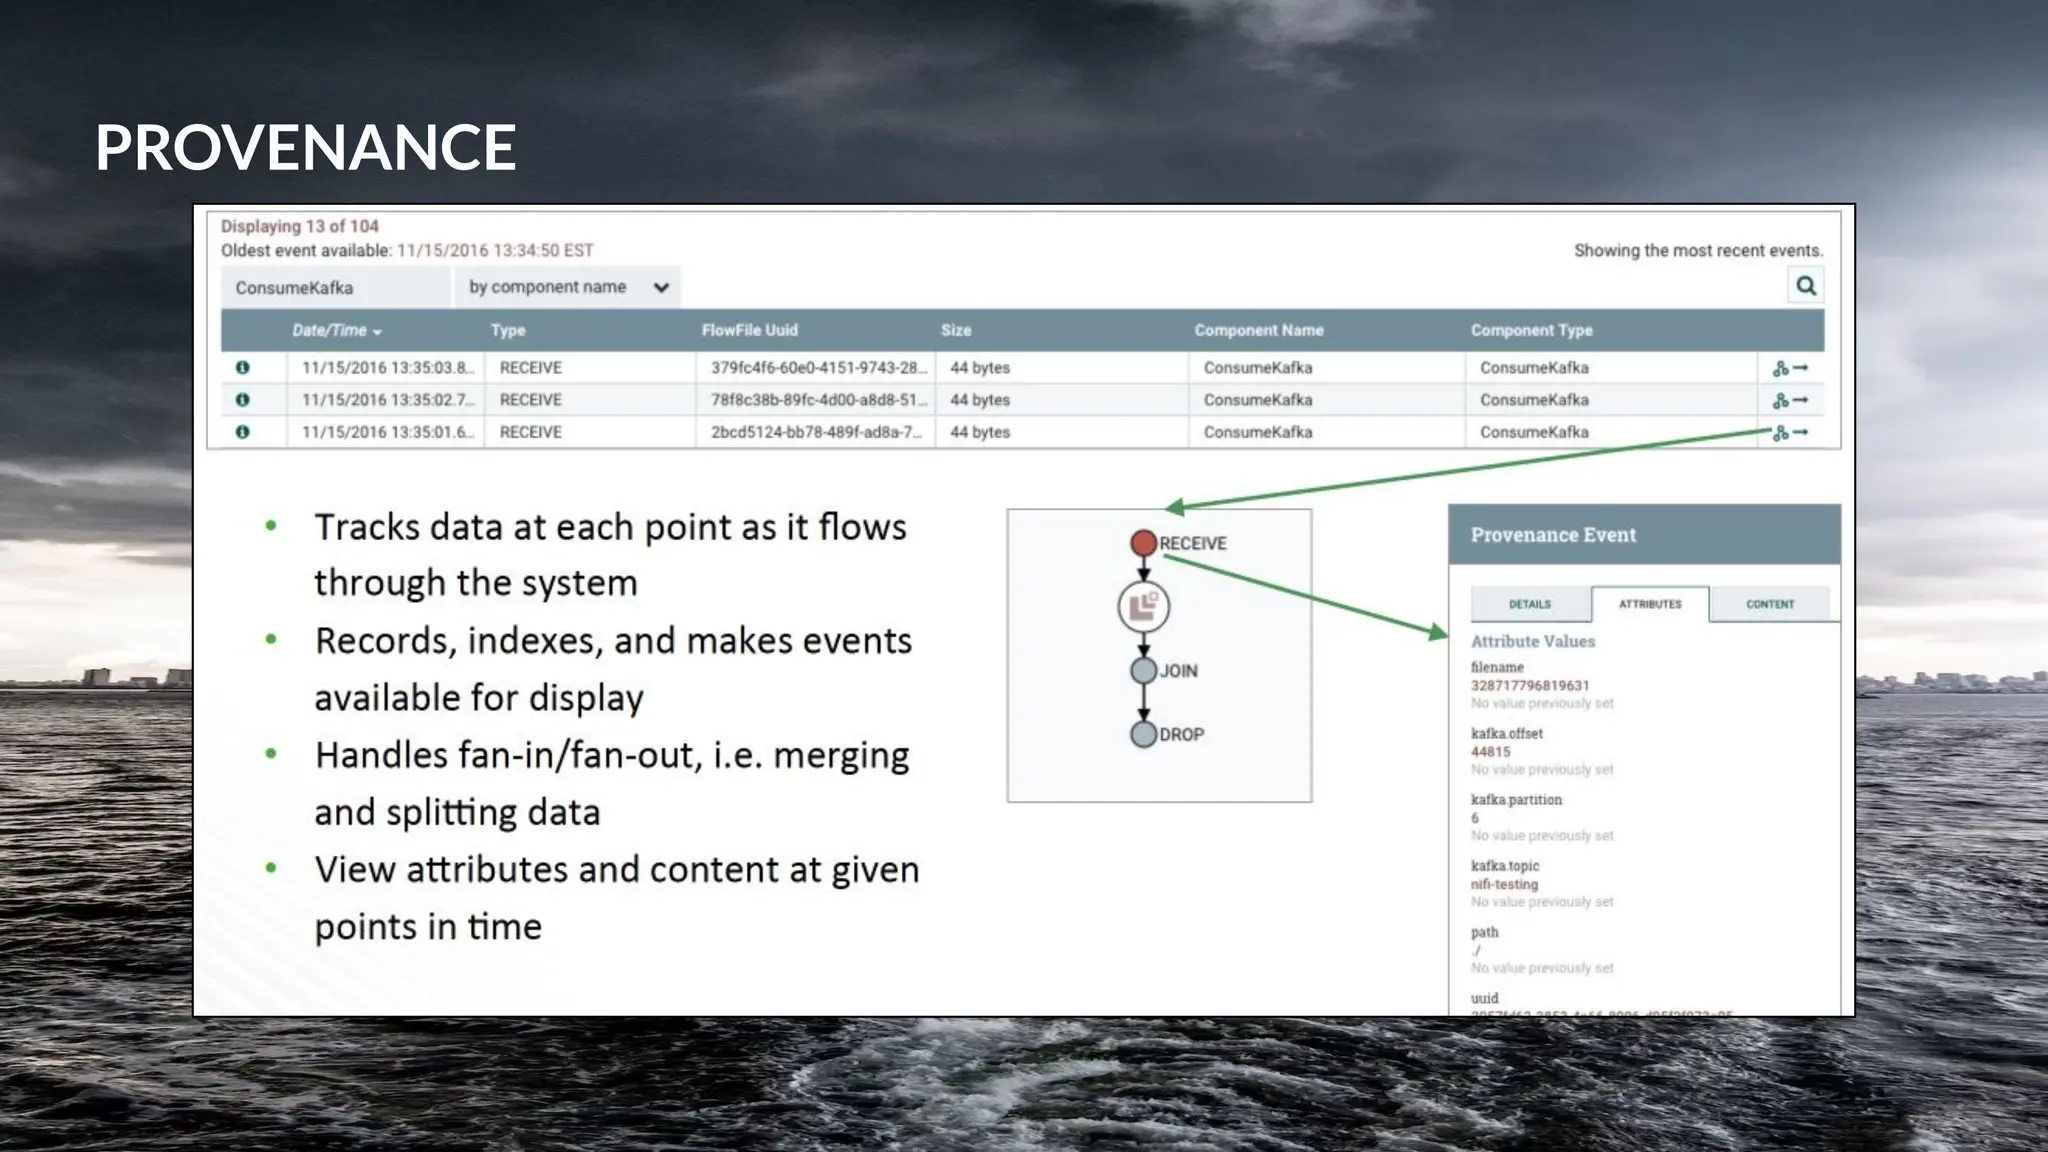Click the FlowFile Uuid column header
The height and width of the screenshot is (1152, 2048).
pos(750,330)
